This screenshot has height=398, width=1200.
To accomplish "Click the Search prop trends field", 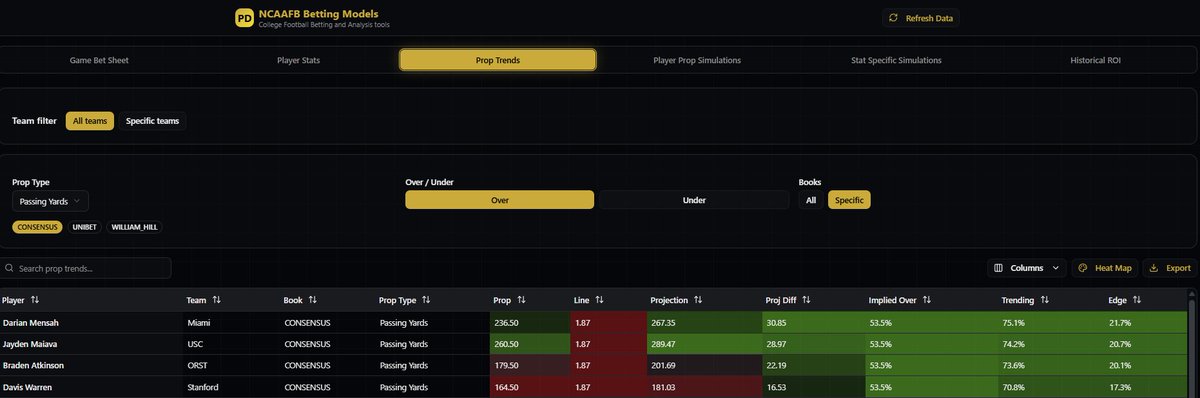I will (x=86, y=268).
